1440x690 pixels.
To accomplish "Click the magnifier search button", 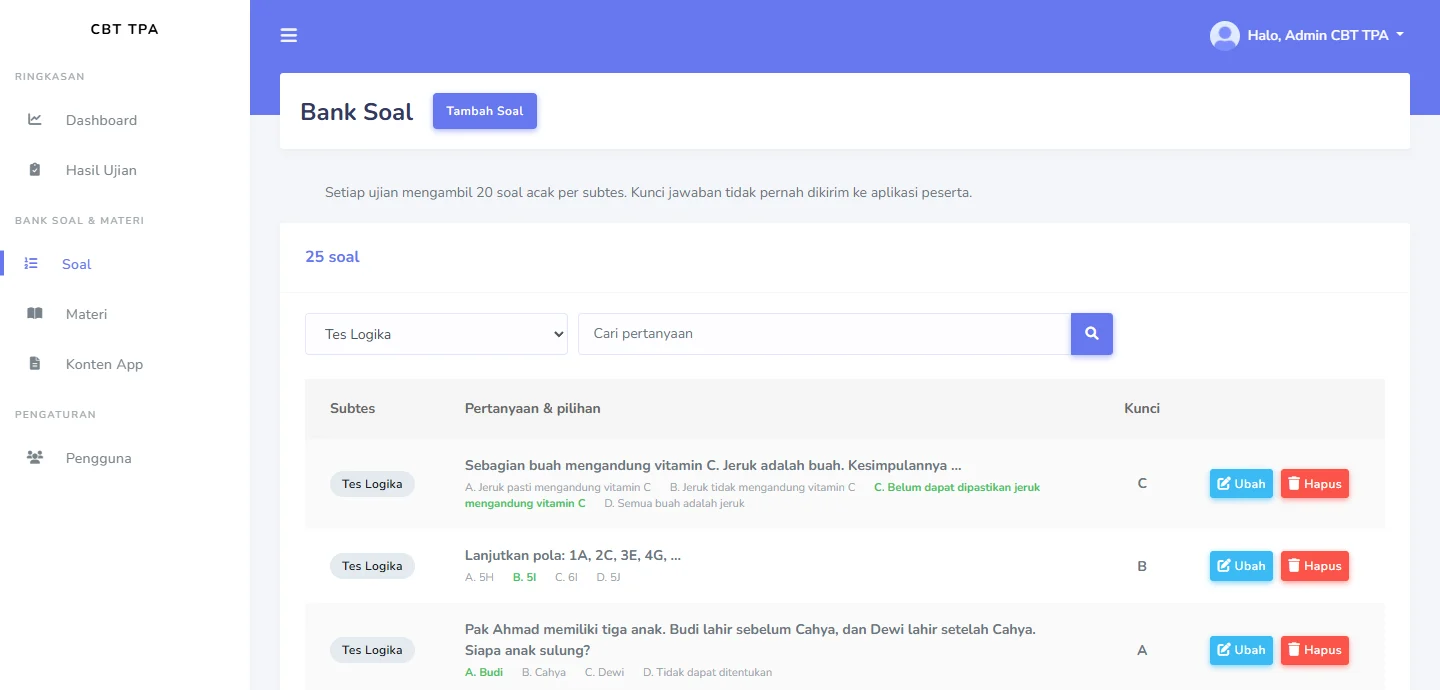I will pos(1092,334).
